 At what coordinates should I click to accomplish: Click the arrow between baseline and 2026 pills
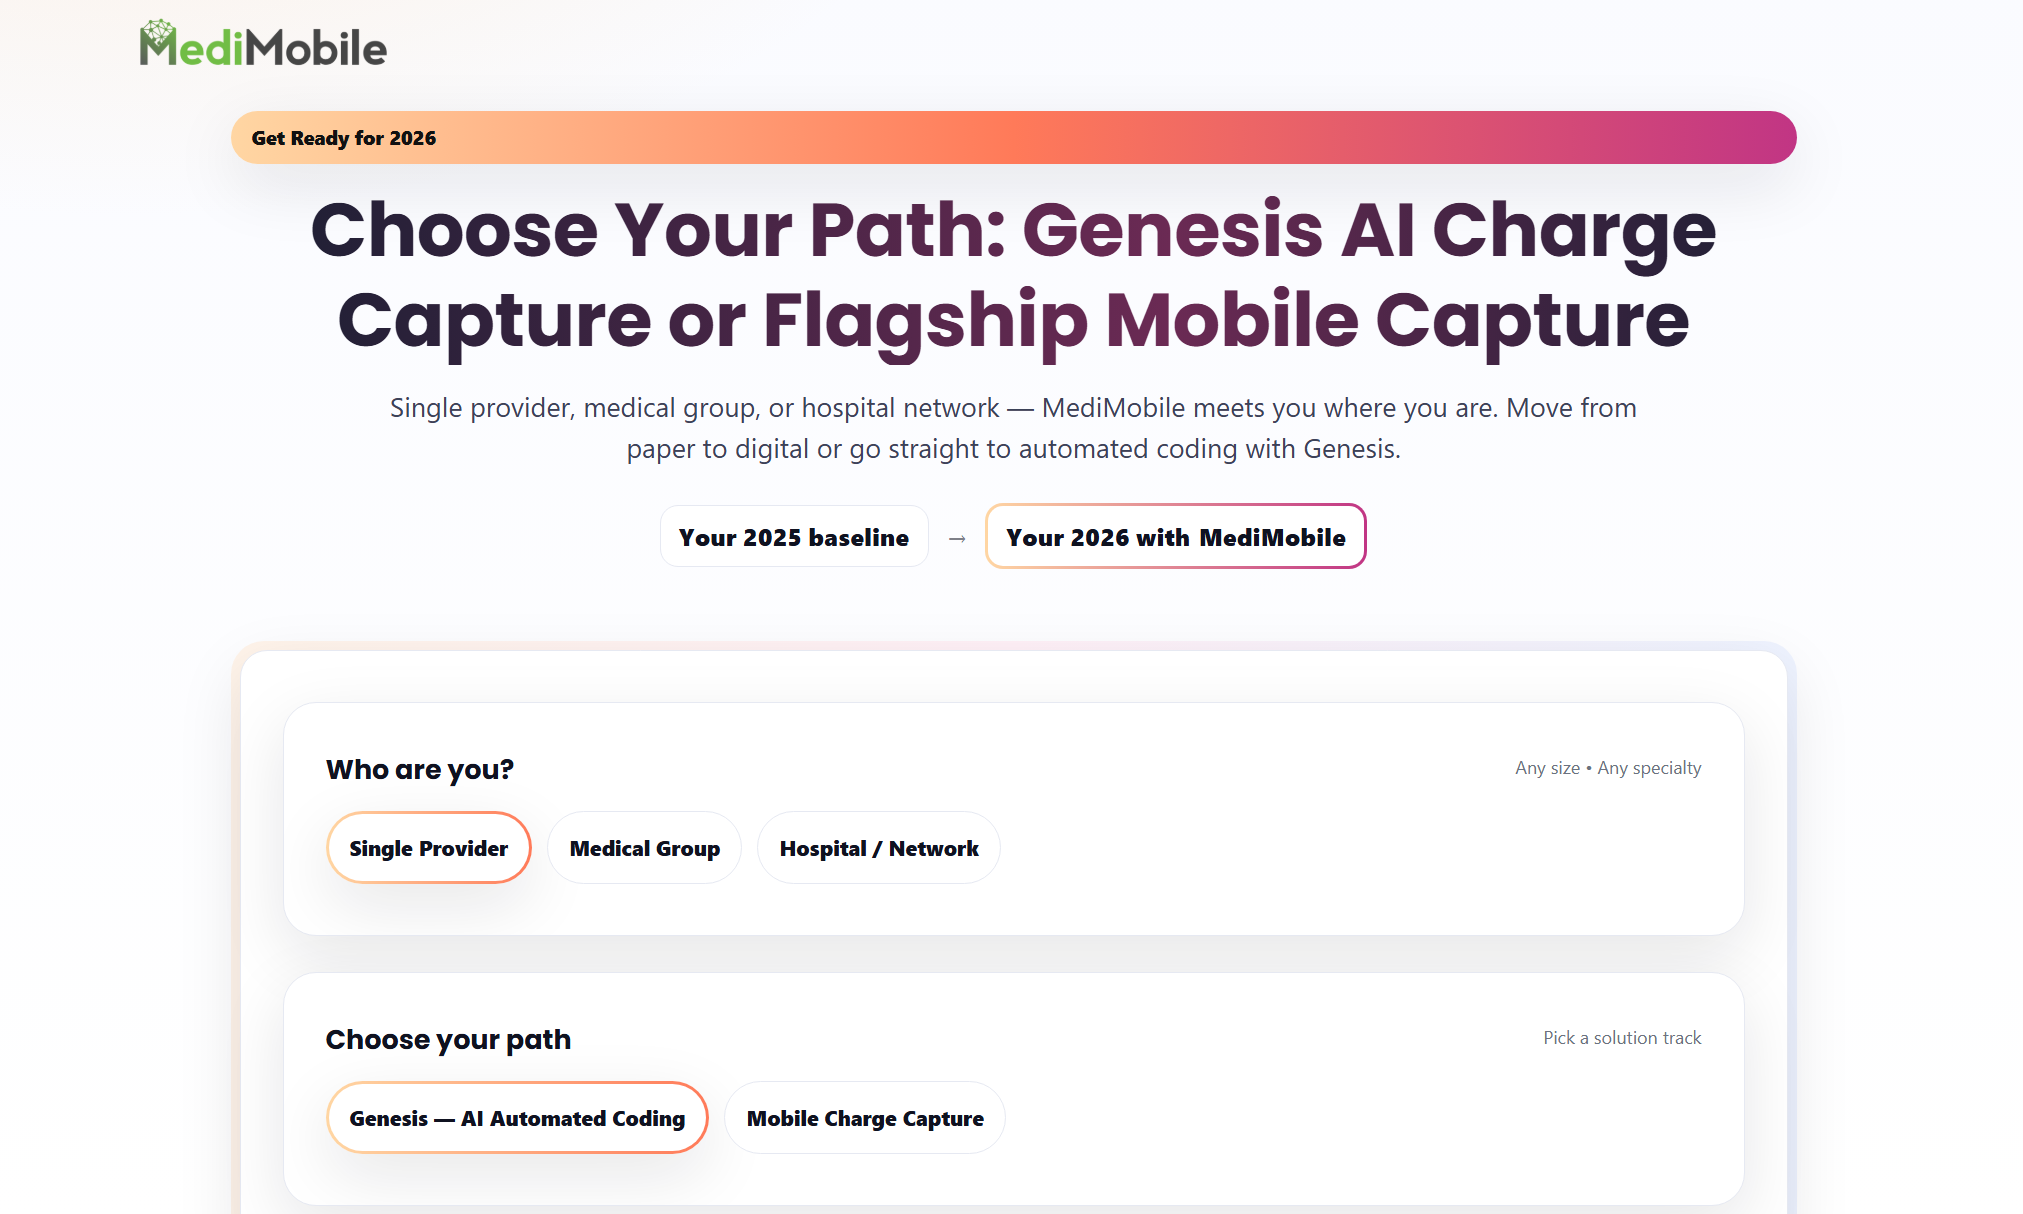957,538
